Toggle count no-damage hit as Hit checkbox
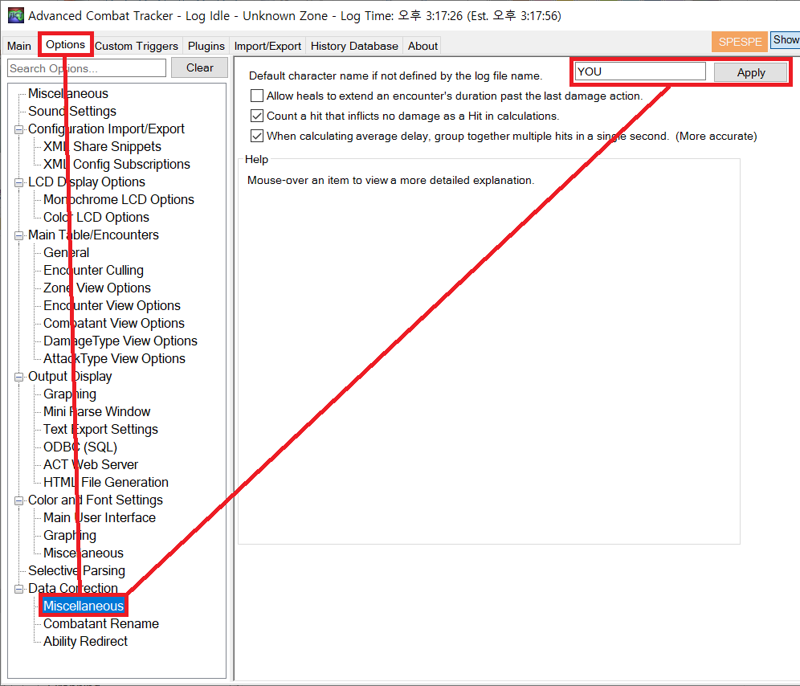Viewport: 800px width, 686px height. point(257,116)
